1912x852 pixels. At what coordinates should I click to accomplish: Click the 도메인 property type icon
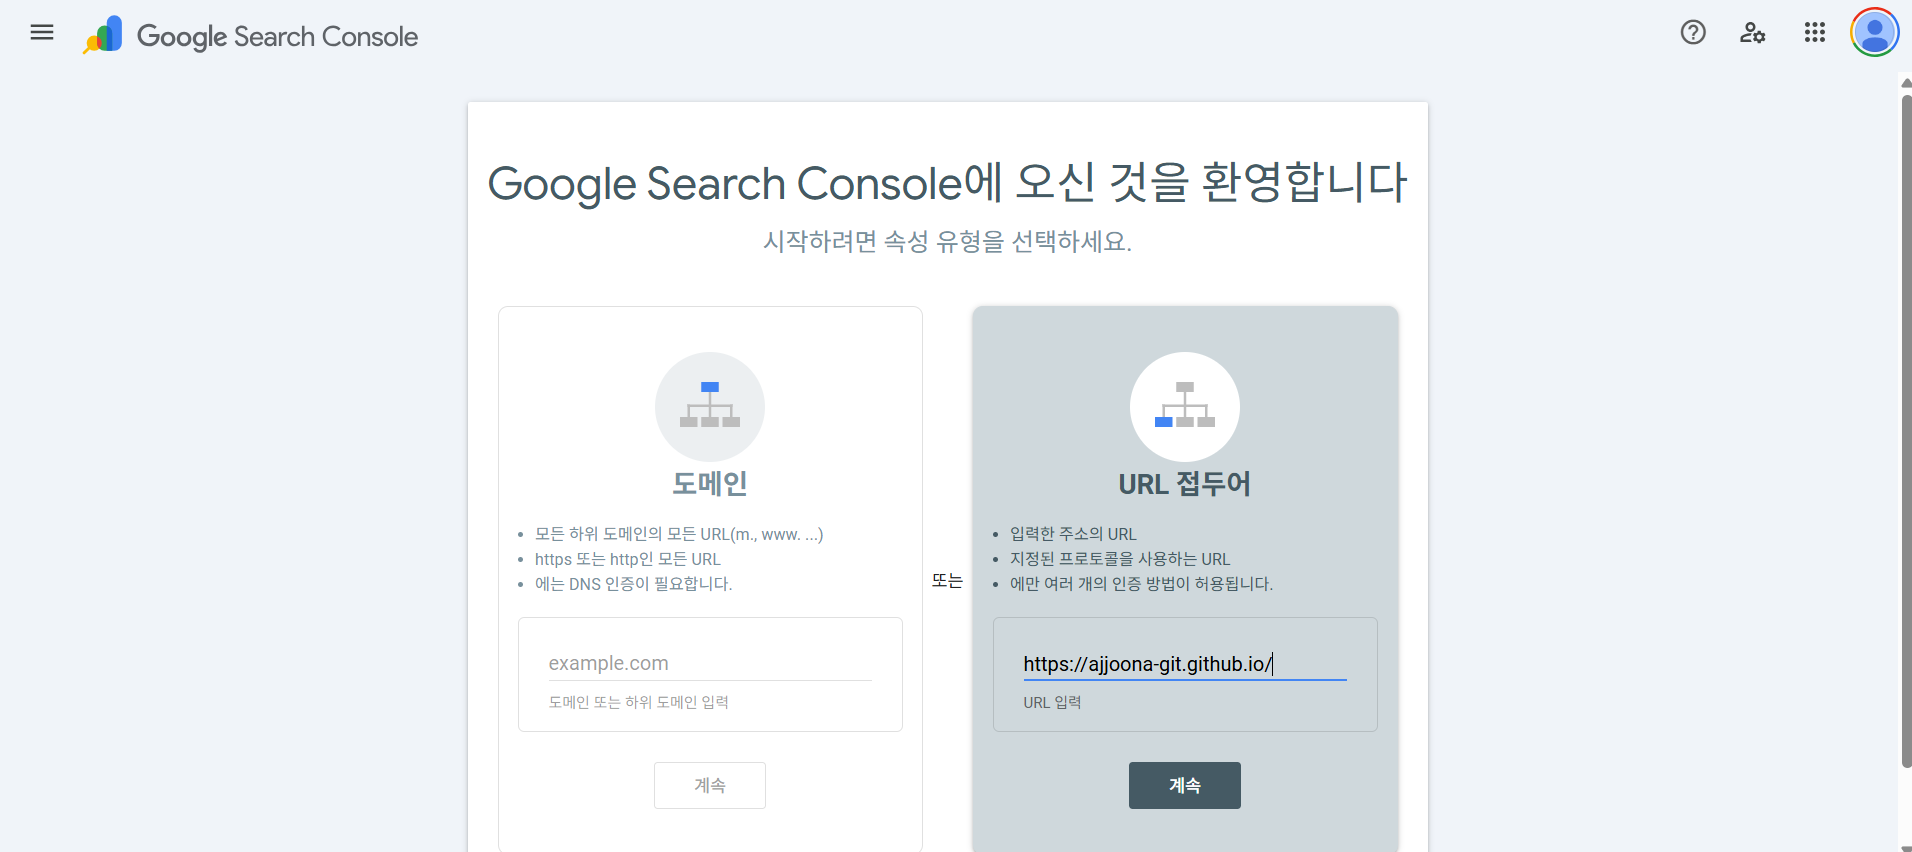click(x=710, y=406)
